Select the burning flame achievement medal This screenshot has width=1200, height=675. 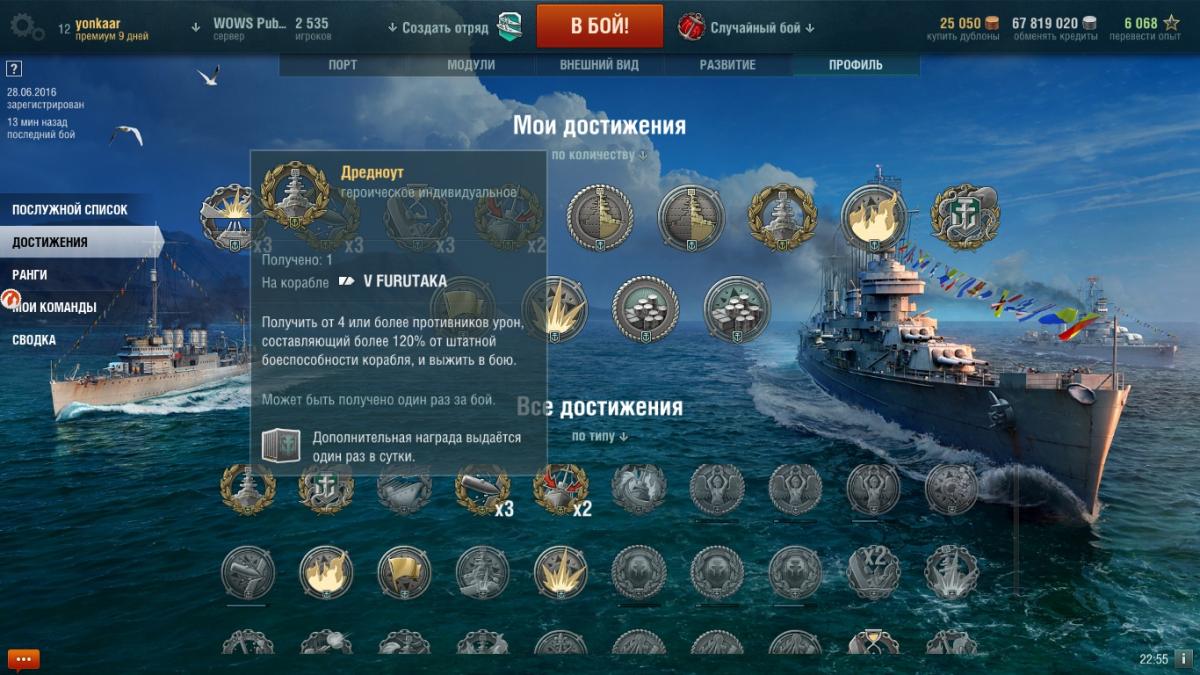pyautogui.click(x=874, y=217)
